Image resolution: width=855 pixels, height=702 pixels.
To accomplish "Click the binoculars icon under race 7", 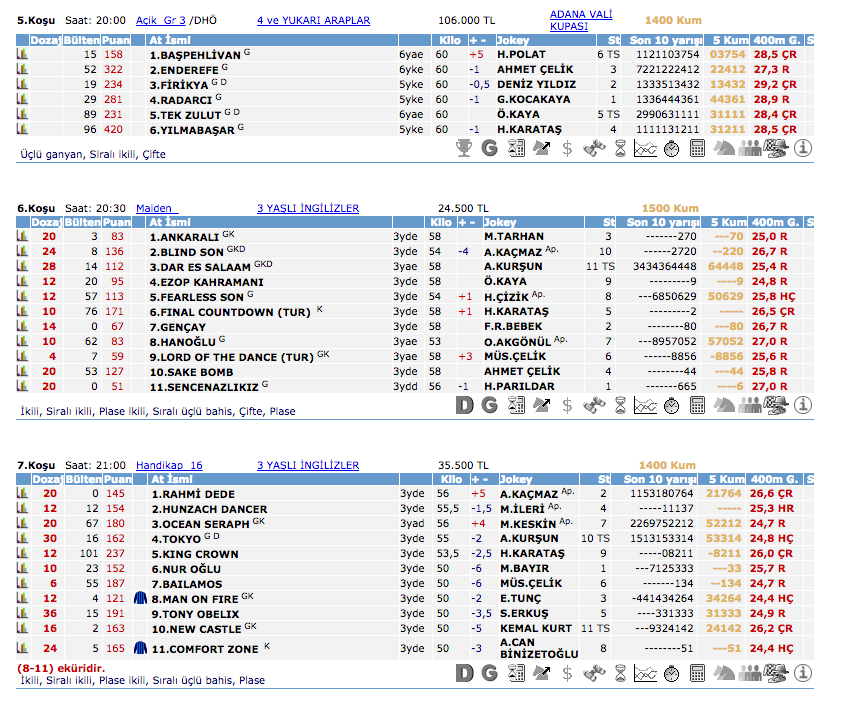I will pos(594,674).
